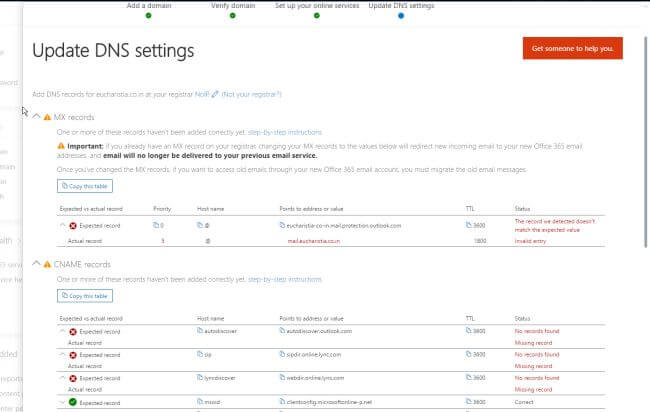Click the 'Status' column header in CNAME table
The width and height of the screenshot is (650, 412).
tap(522, 318)
